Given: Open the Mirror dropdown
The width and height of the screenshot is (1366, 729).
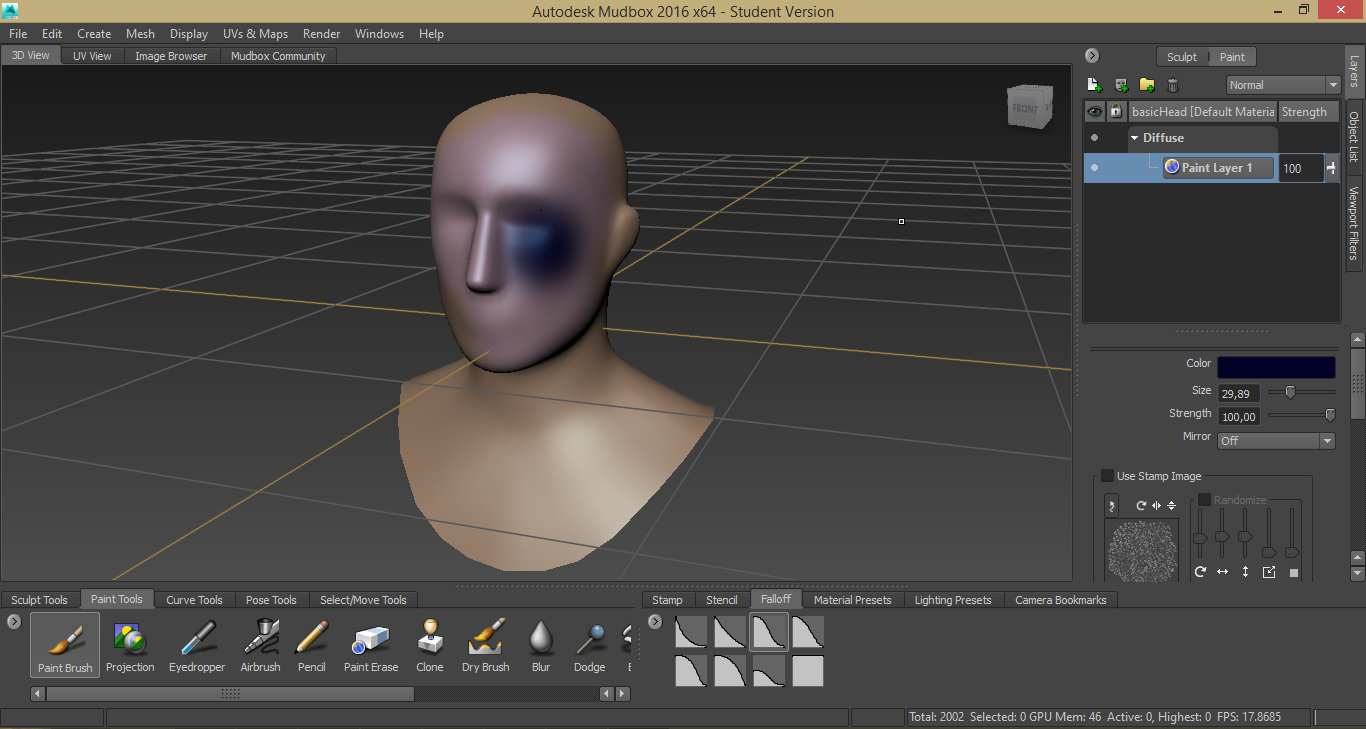Looking at the screenshot, I should pyautogui.click(x=1276, y=440).
